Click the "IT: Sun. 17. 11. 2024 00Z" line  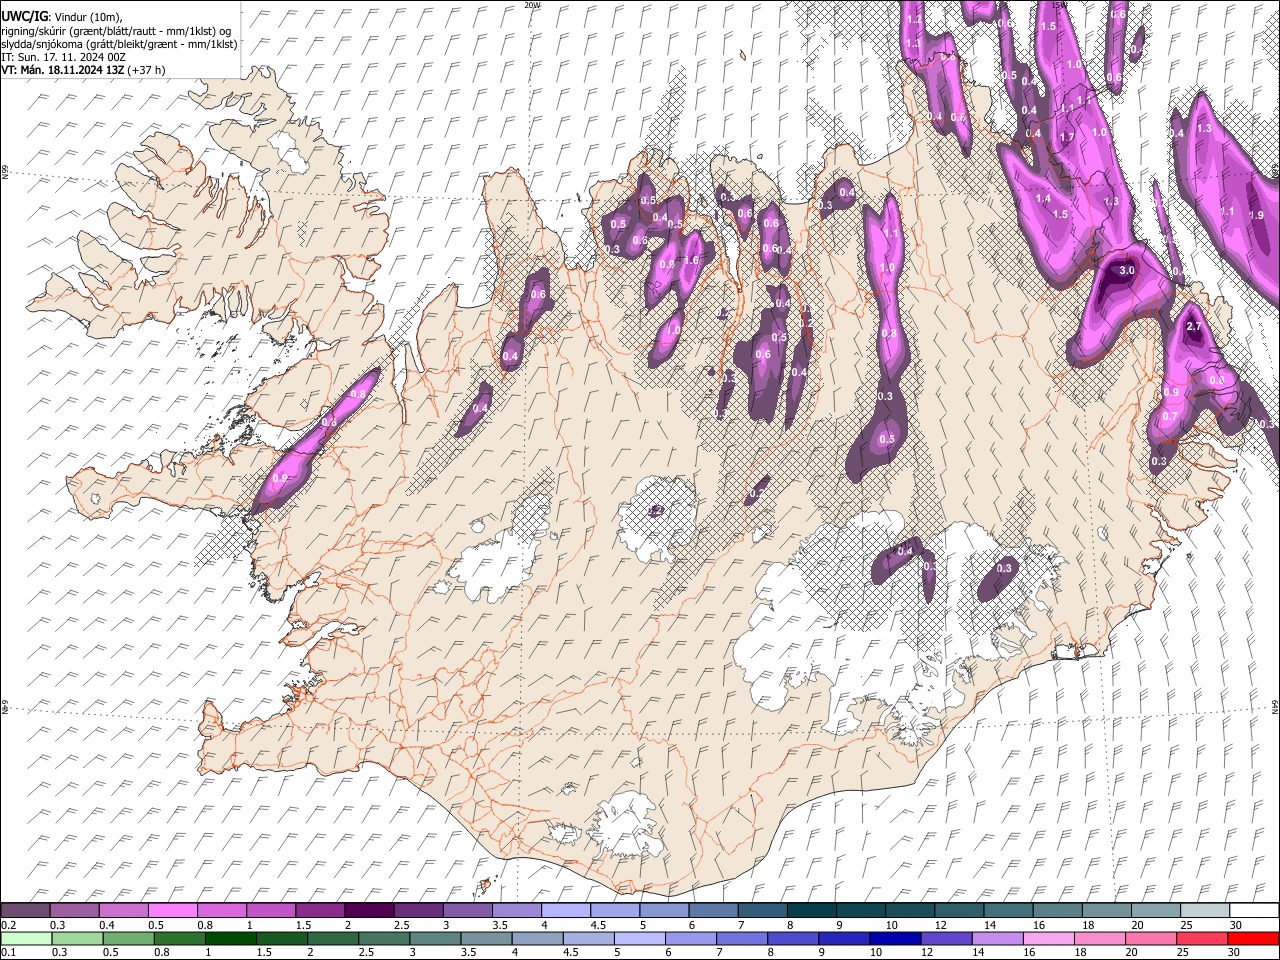[x=63, y=56]
